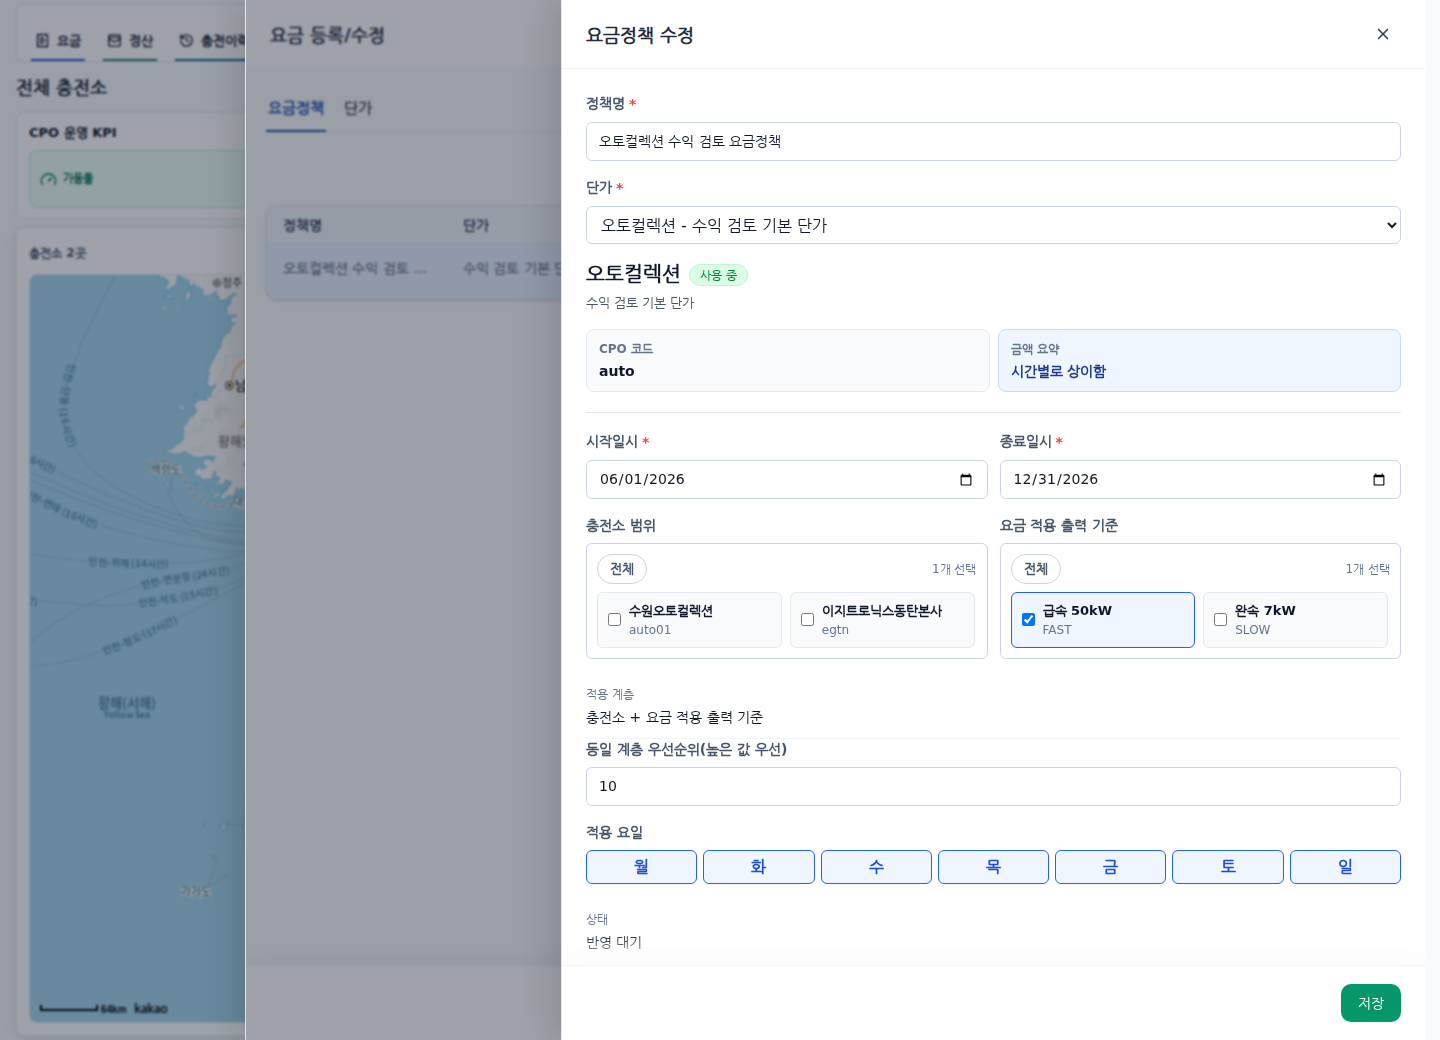
Task: Open the 요금 menu tab in background
Action: click(x=58, y=41)
